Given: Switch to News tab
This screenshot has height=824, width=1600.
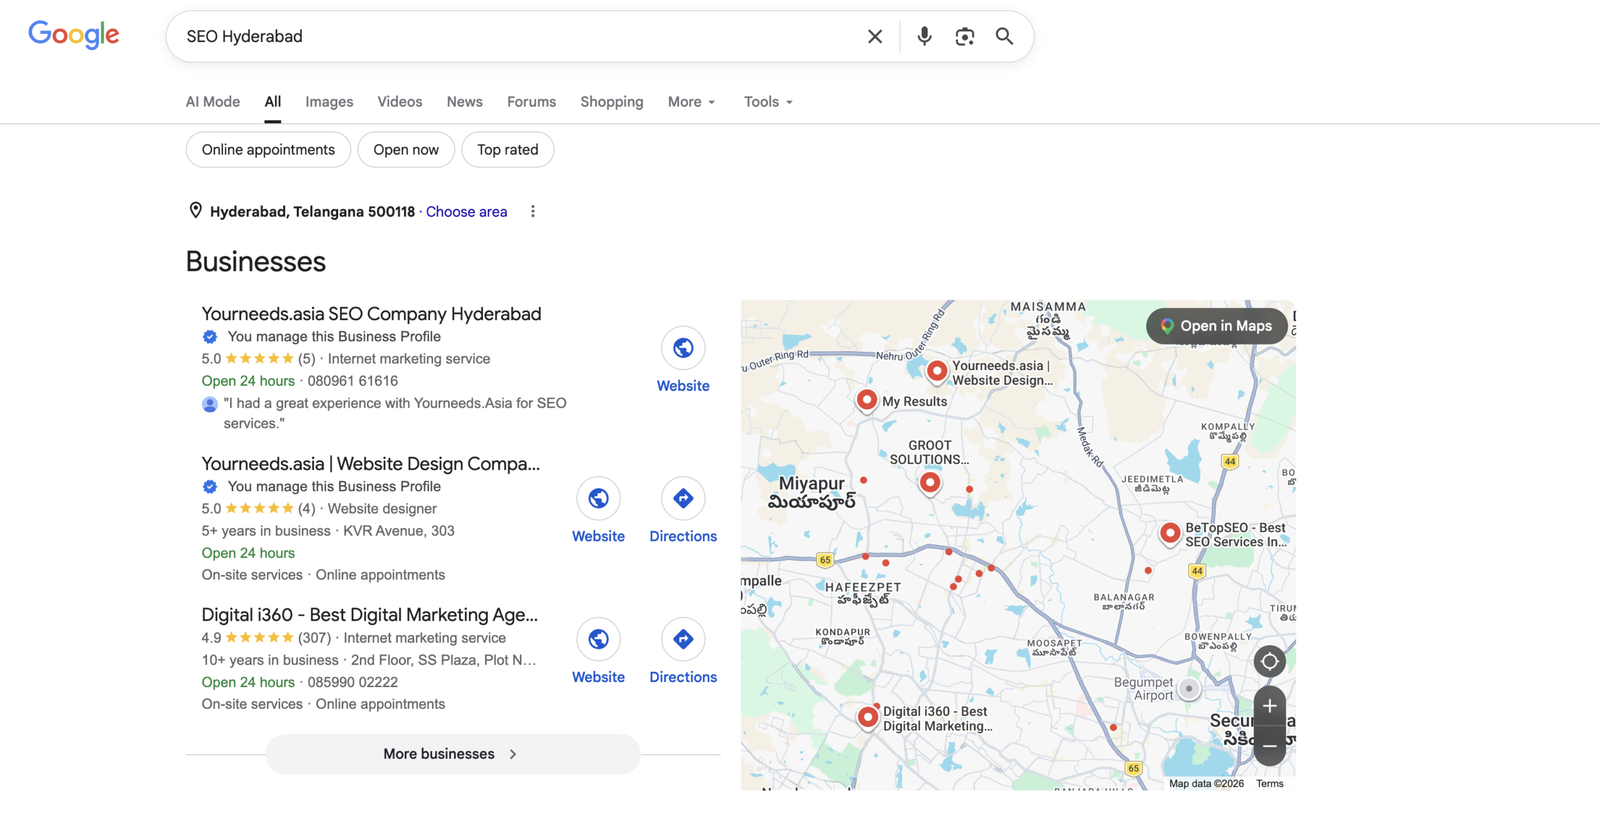Looking at the screenshot, I should click(x=465, y=102).
